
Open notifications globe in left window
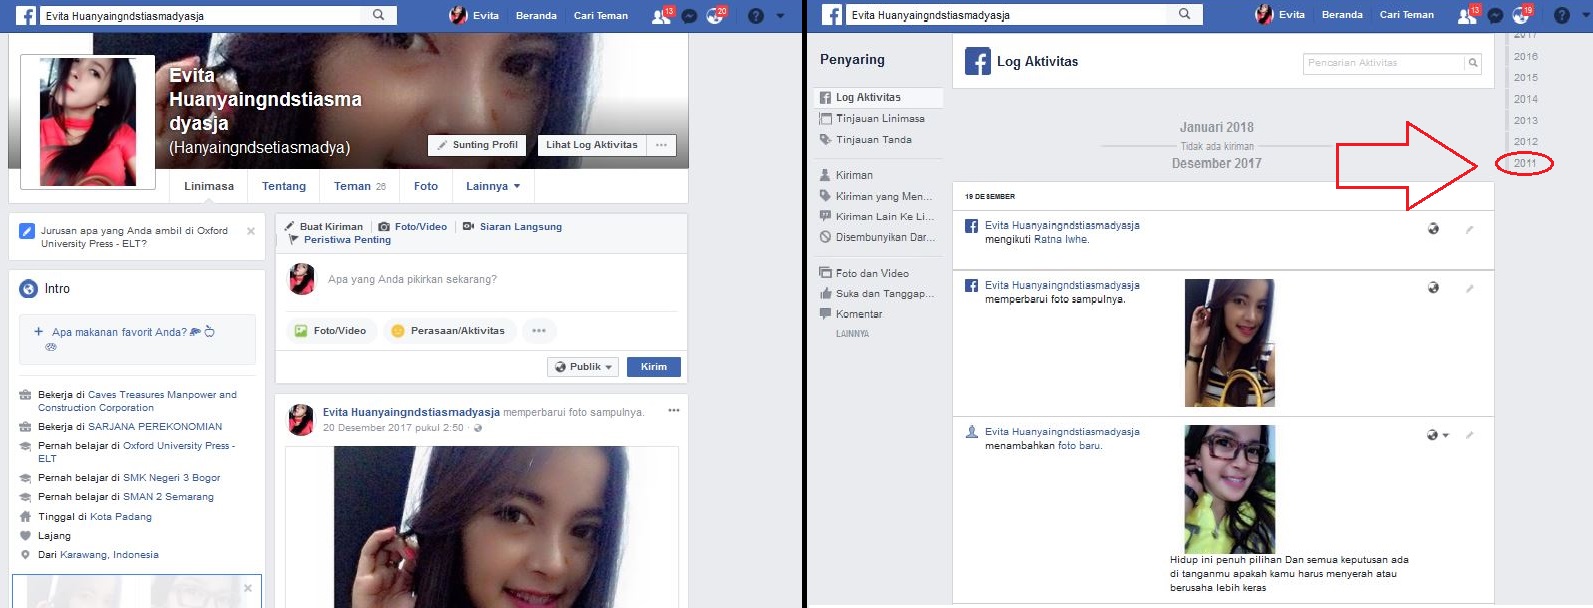[714, 16]
